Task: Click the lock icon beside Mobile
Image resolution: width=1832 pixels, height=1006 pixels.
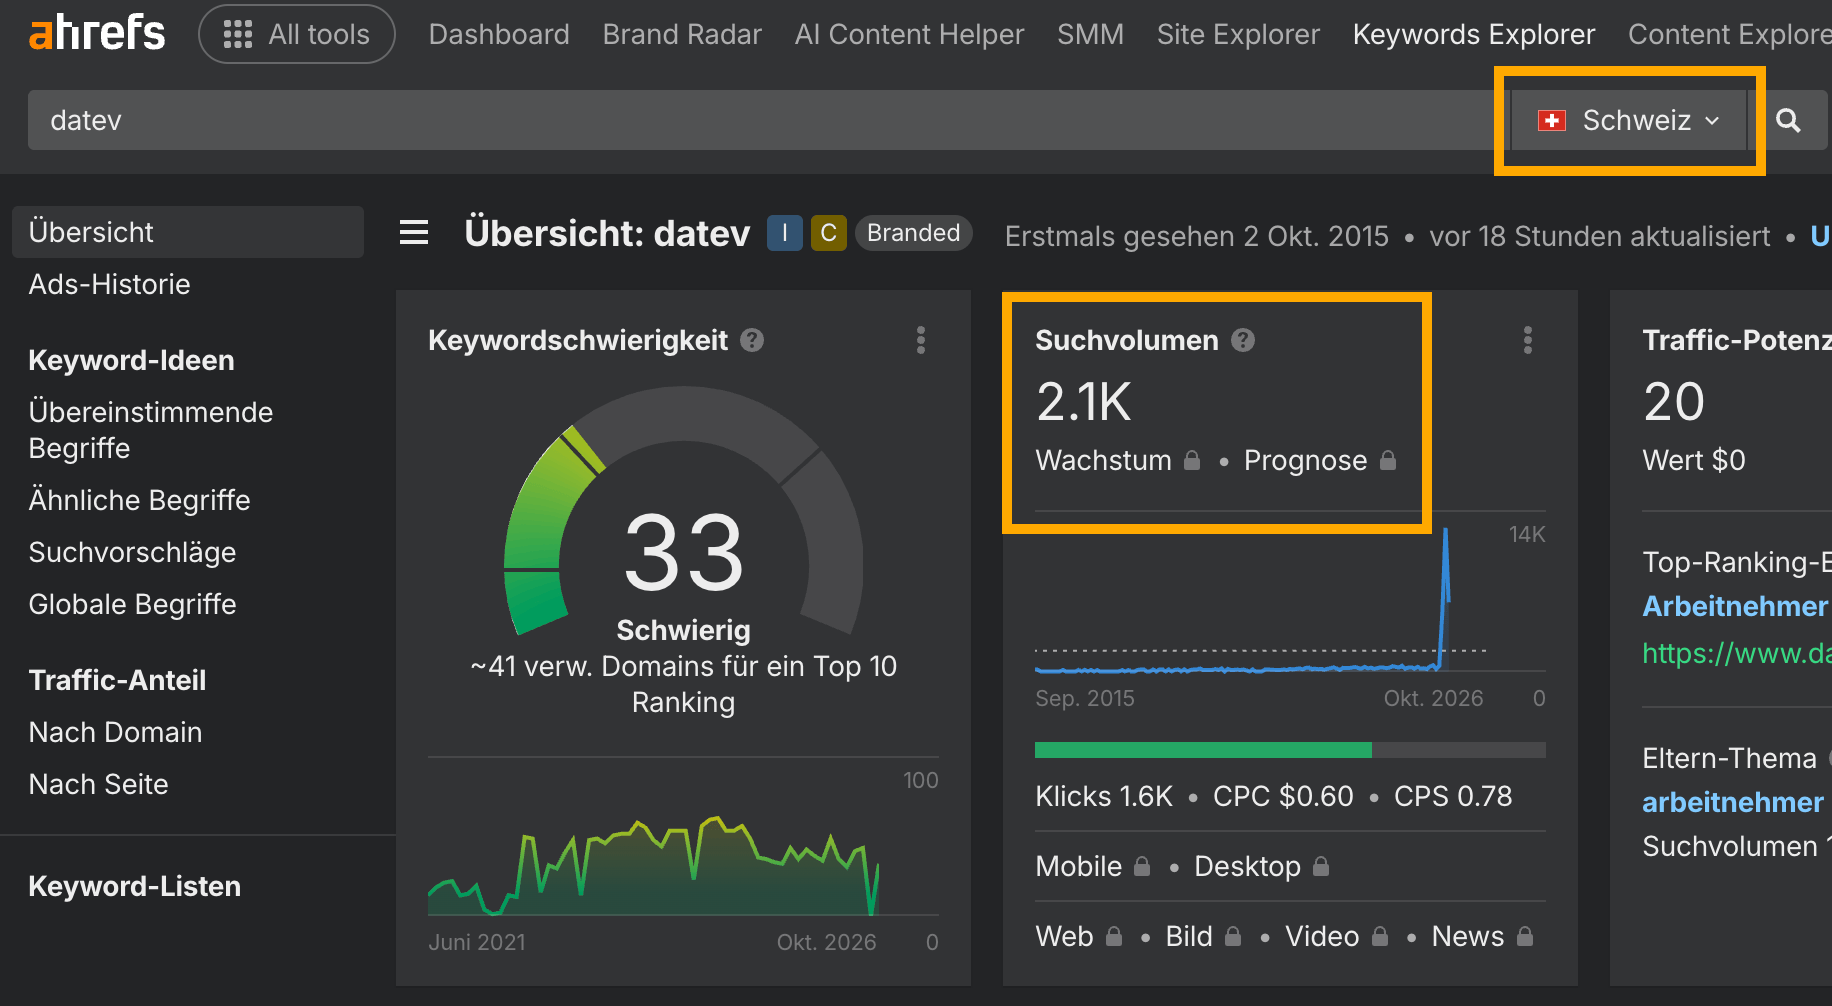Action: point(1142,866)
